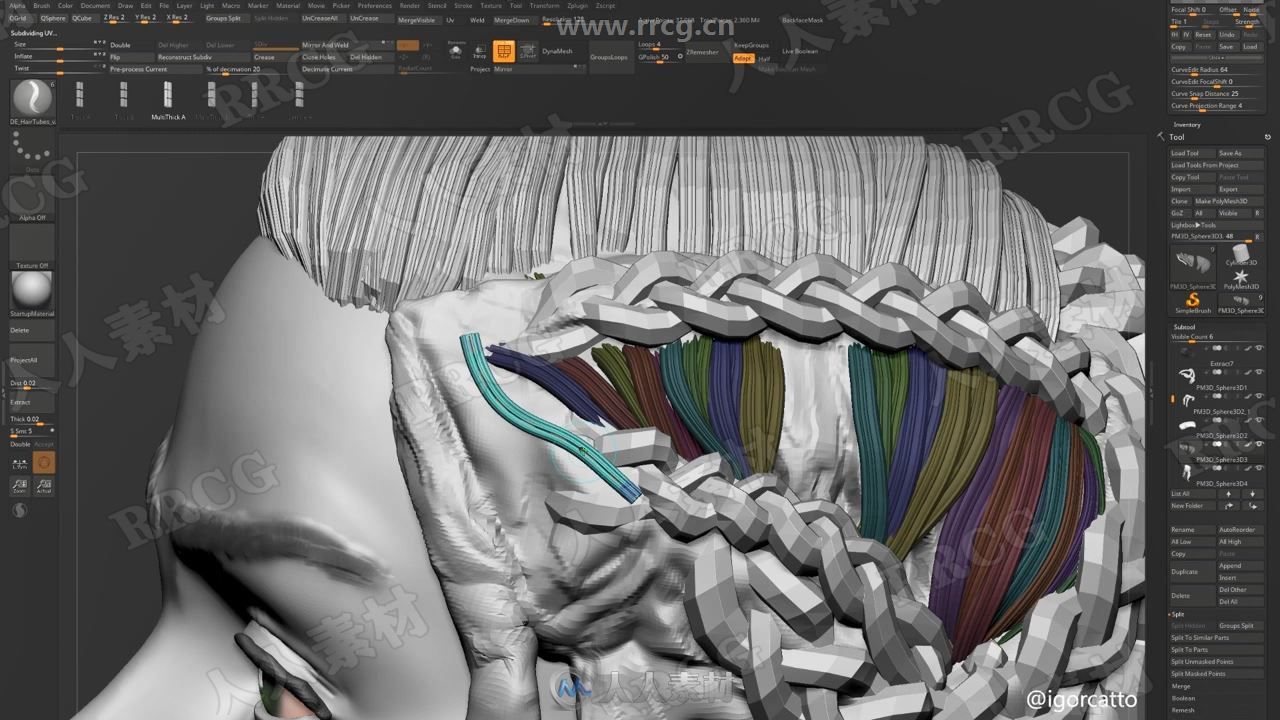Select the PM3D_Sphere3D1 subtool
Screen dimensions: 1280x720
tap(1217, 376)
